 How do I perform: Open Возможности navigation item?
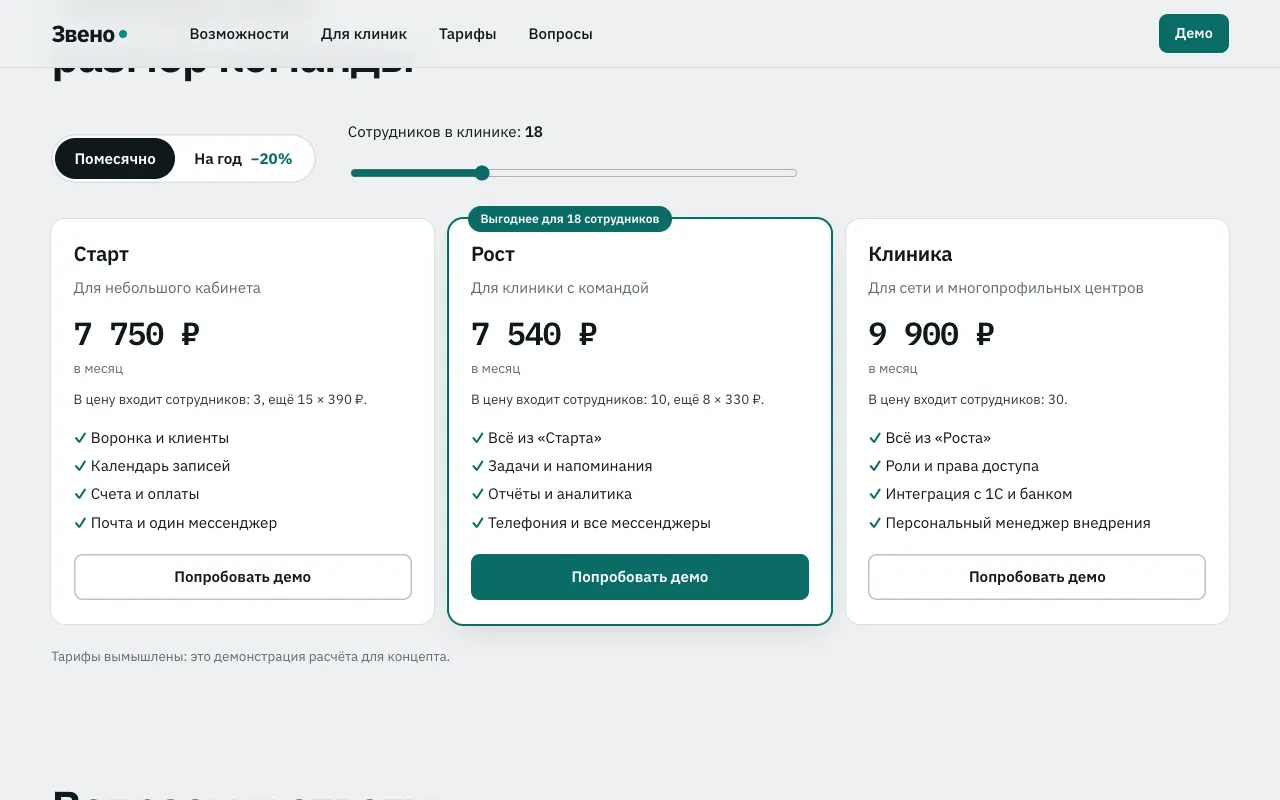pyautogui.click(x=239, y=34)
